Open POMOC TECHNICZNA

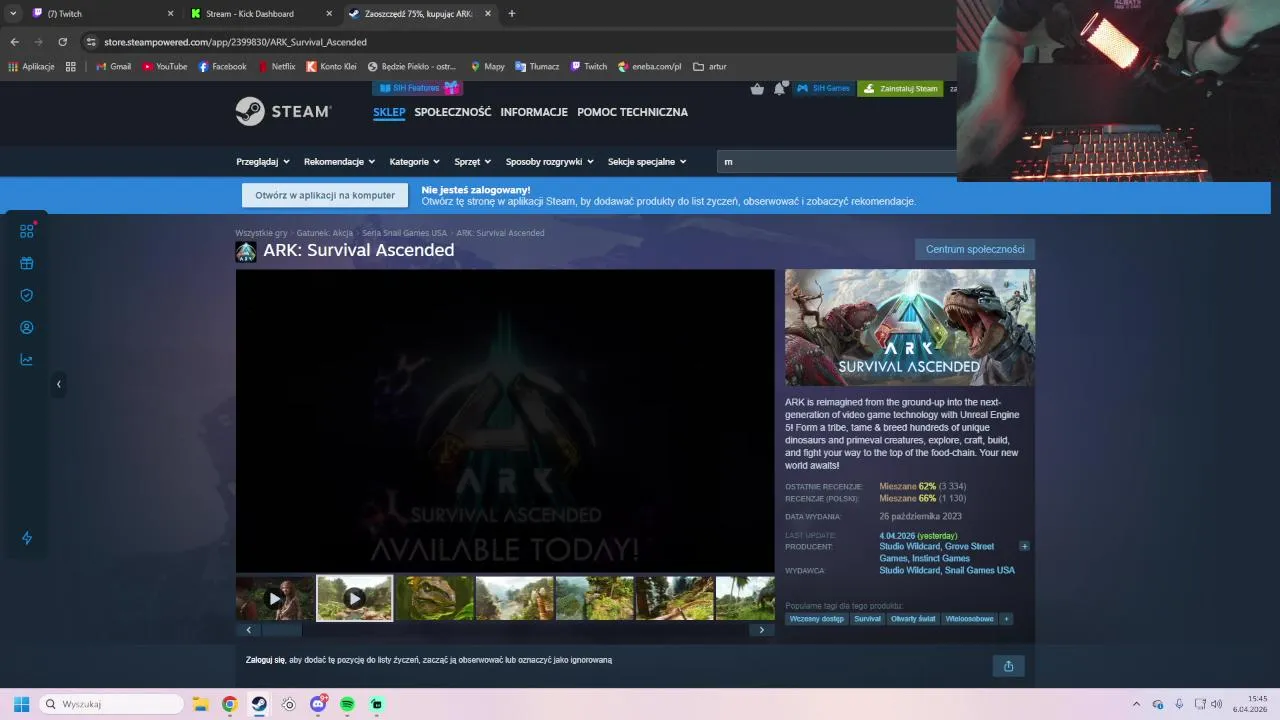coord(632,112)
